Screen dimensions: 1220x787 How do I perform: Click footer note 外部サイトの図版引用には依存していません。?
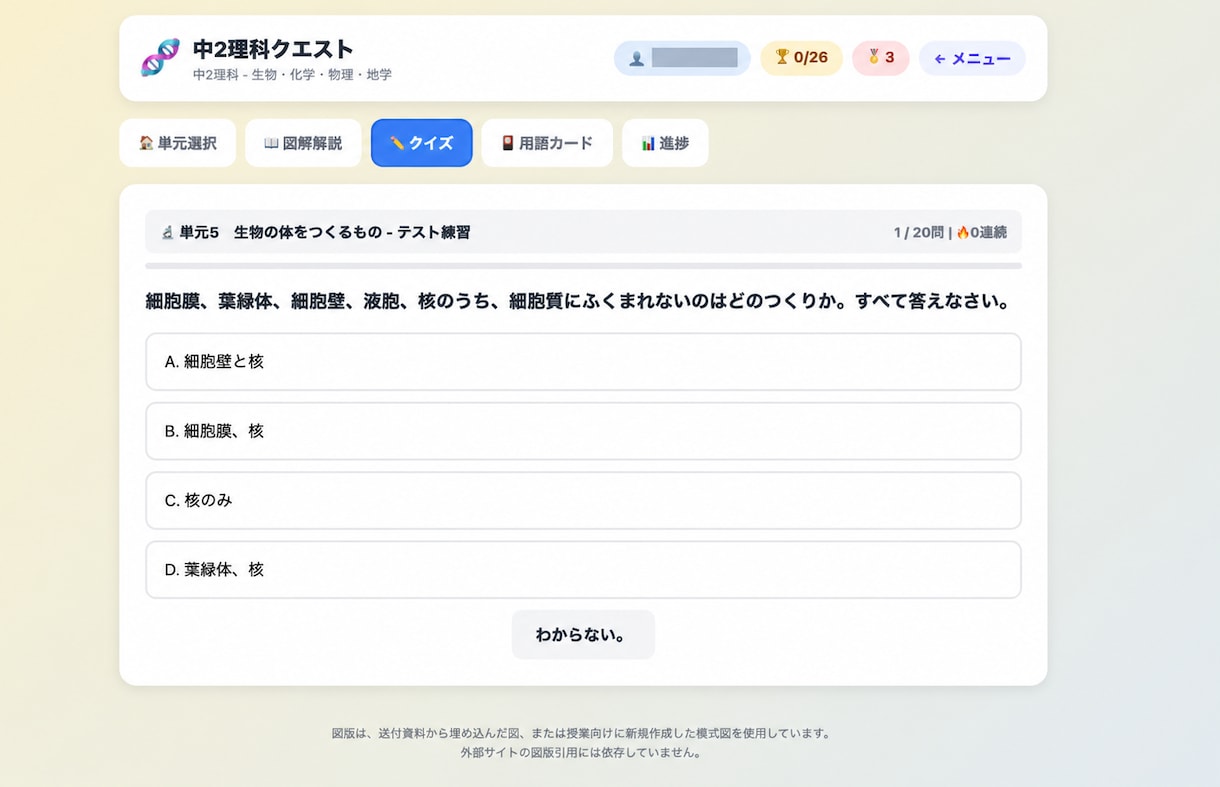point(581,753)
